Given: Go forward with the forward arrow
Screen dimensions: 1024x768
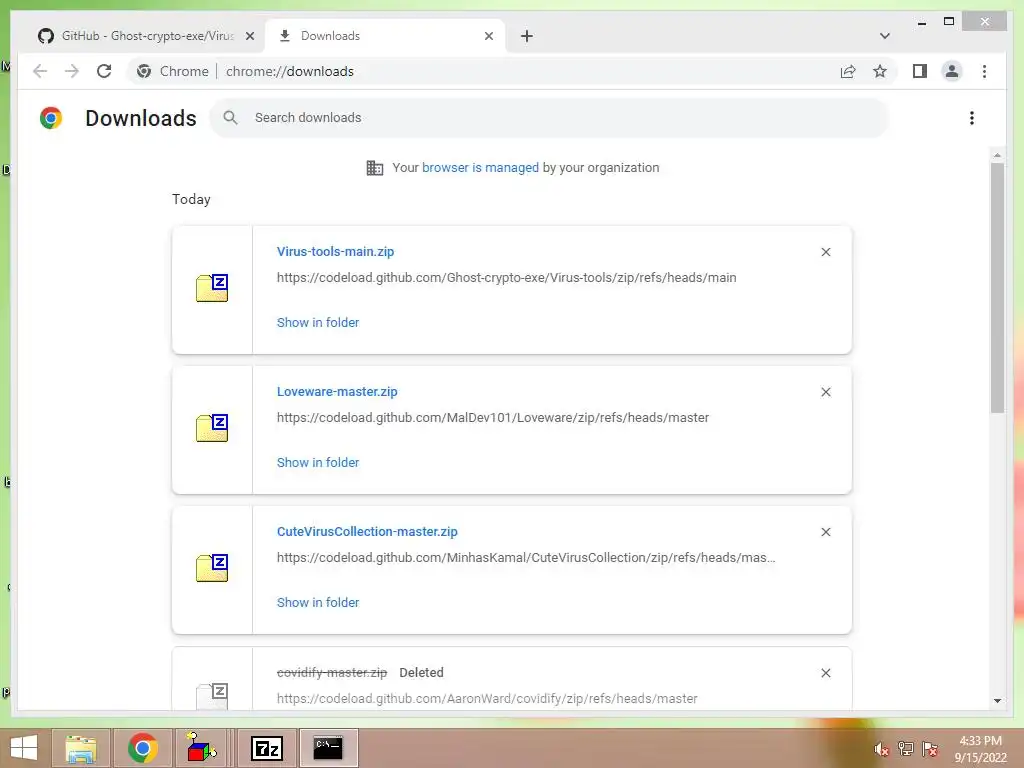Looking at the screenshot, I should [x=72, y=71].
